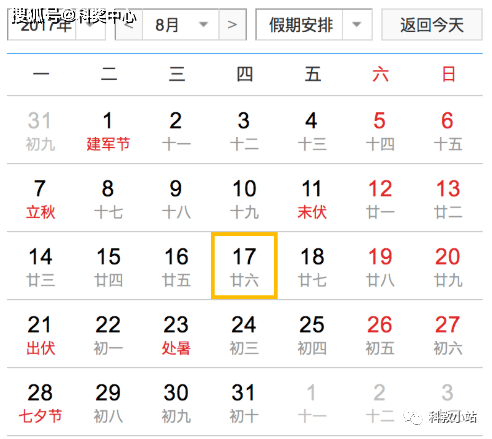492x439 pixels.
Task: Choose August 23 处暑 date
Action: point(176,334)
